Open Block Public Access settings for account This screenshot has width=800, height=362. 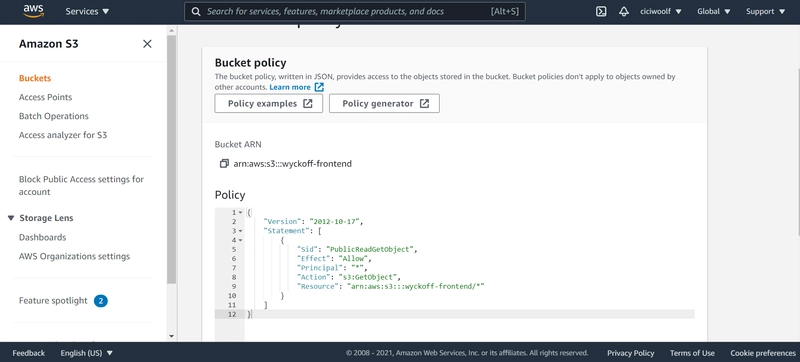[81, 186]
